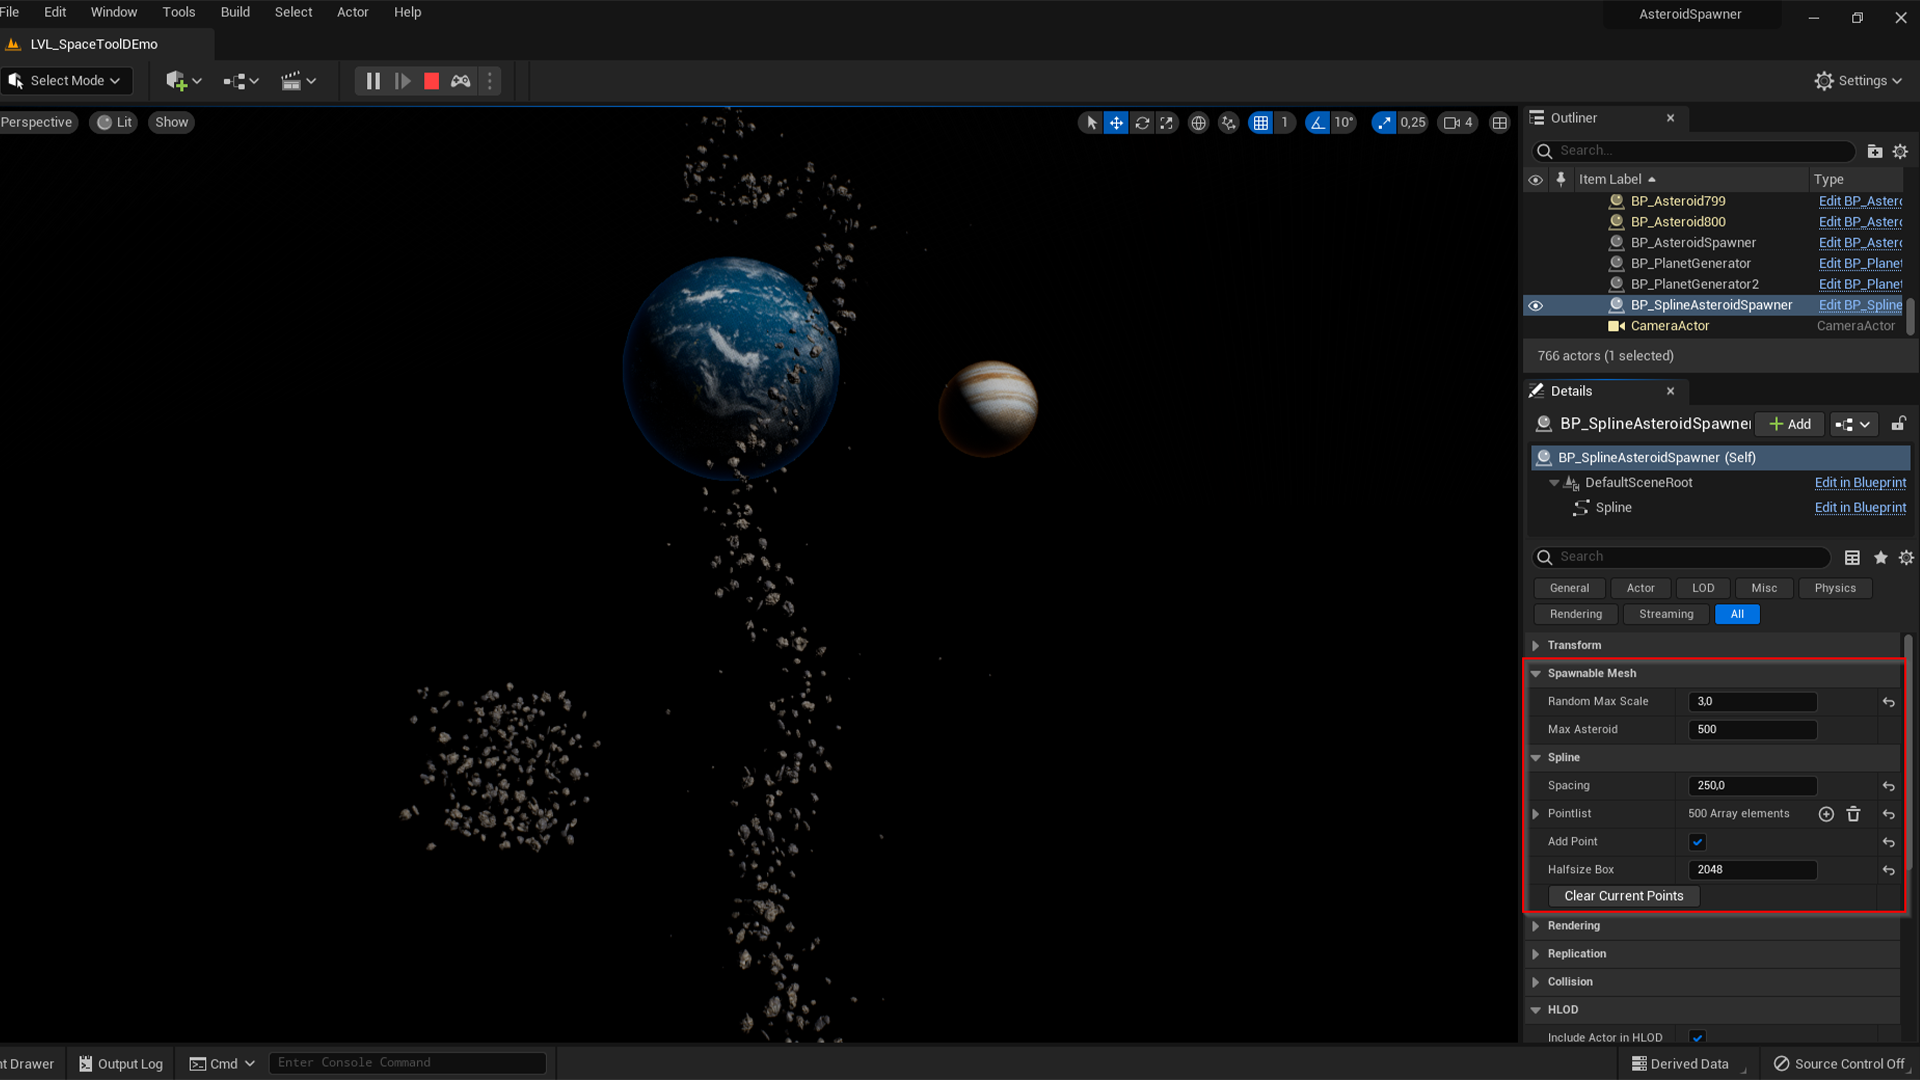This screenshot has width=1920, height=1080.
Task: Open the cinematics clapperboard dropdown
Action: [x=298, y=81]
